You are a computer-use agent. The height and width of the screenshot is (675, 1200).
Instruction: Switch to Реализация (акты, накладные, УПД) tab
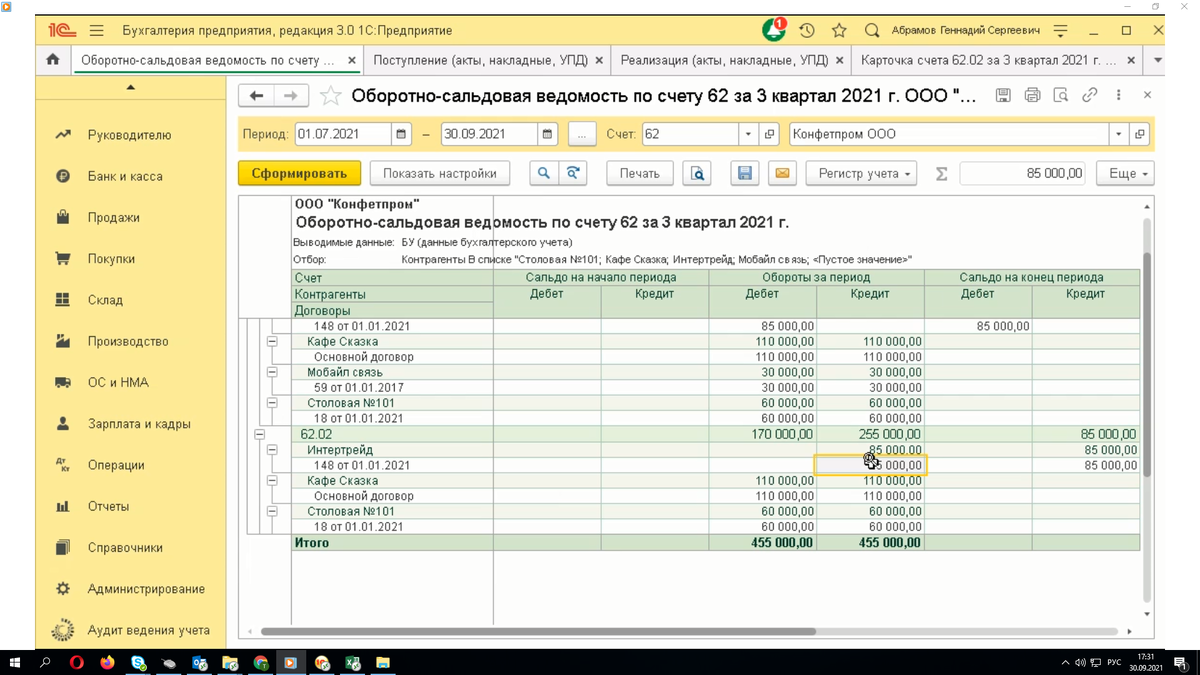tap(725, 60)
